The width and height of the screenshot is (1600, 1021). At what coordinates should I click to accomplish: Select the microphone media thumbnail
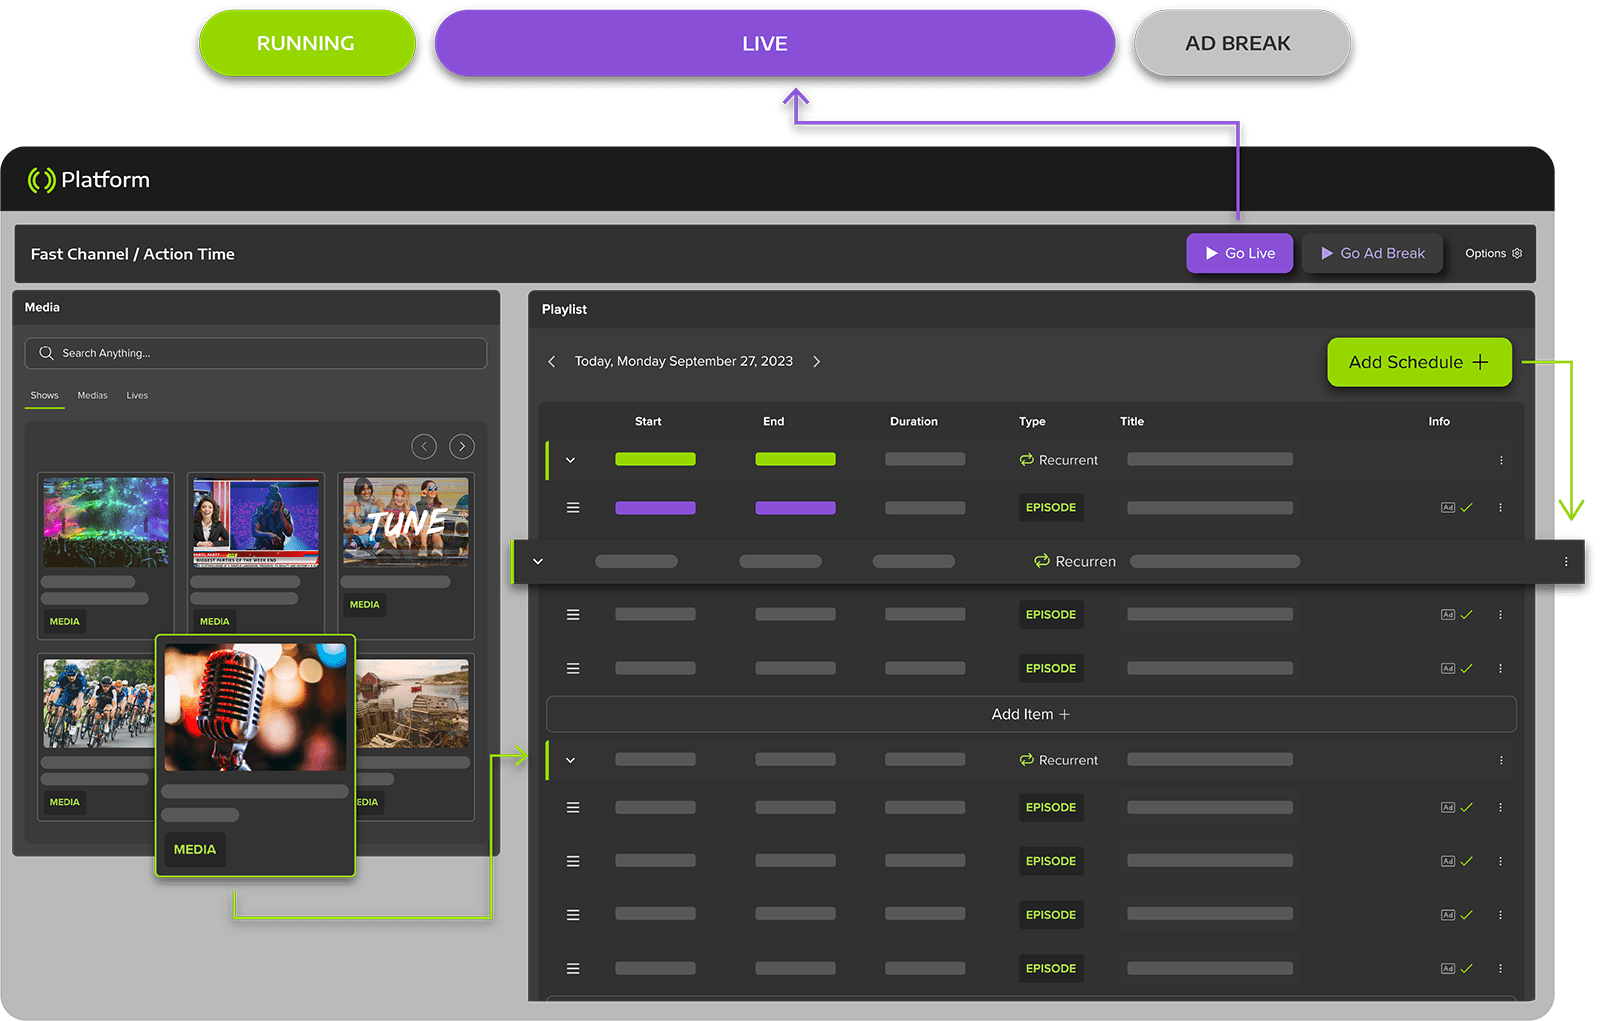point(255,706)
